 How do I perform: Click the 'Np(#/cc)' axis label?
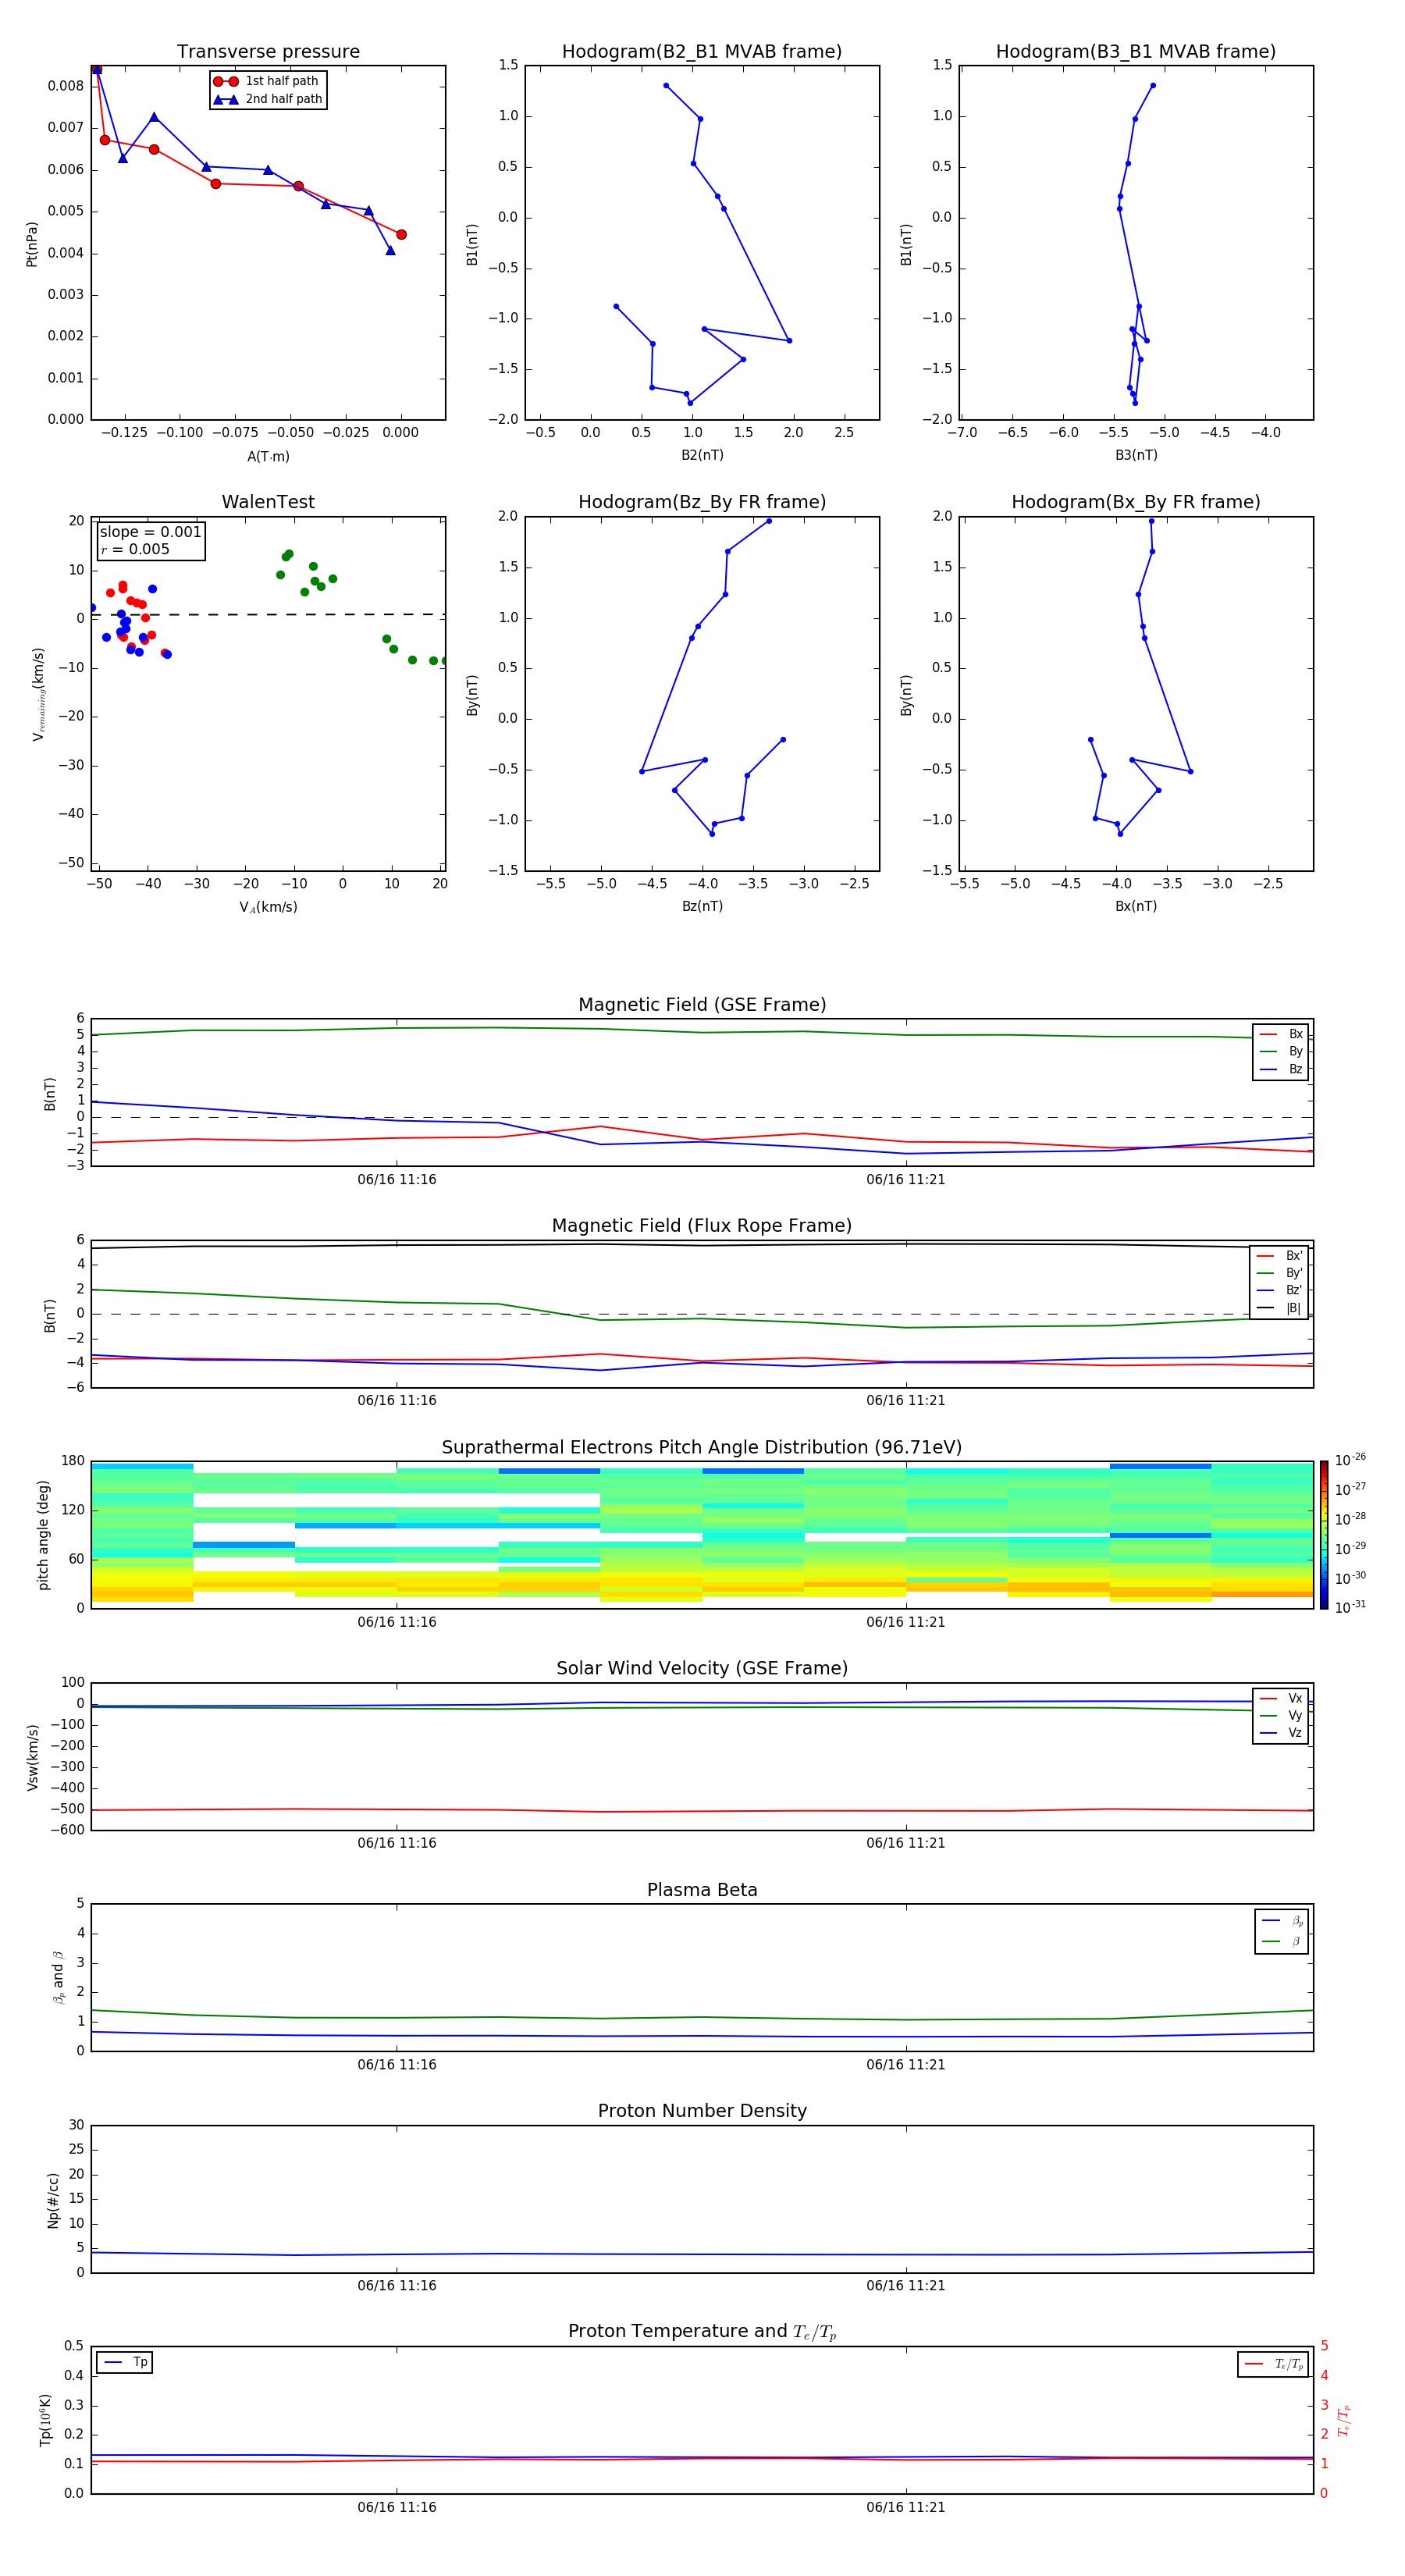coord(53,2200)
